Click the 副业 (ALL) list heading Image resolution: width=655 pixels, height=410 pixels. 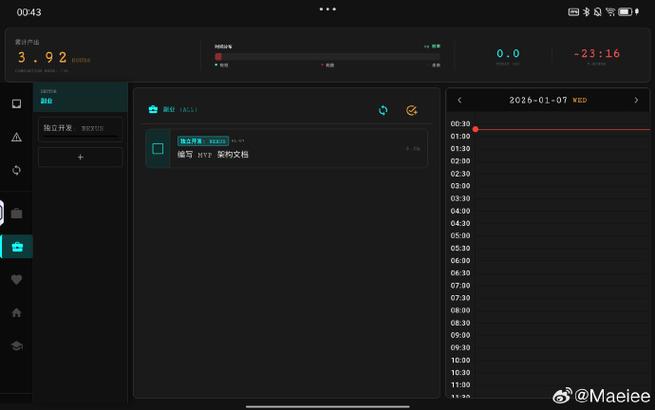180,110
